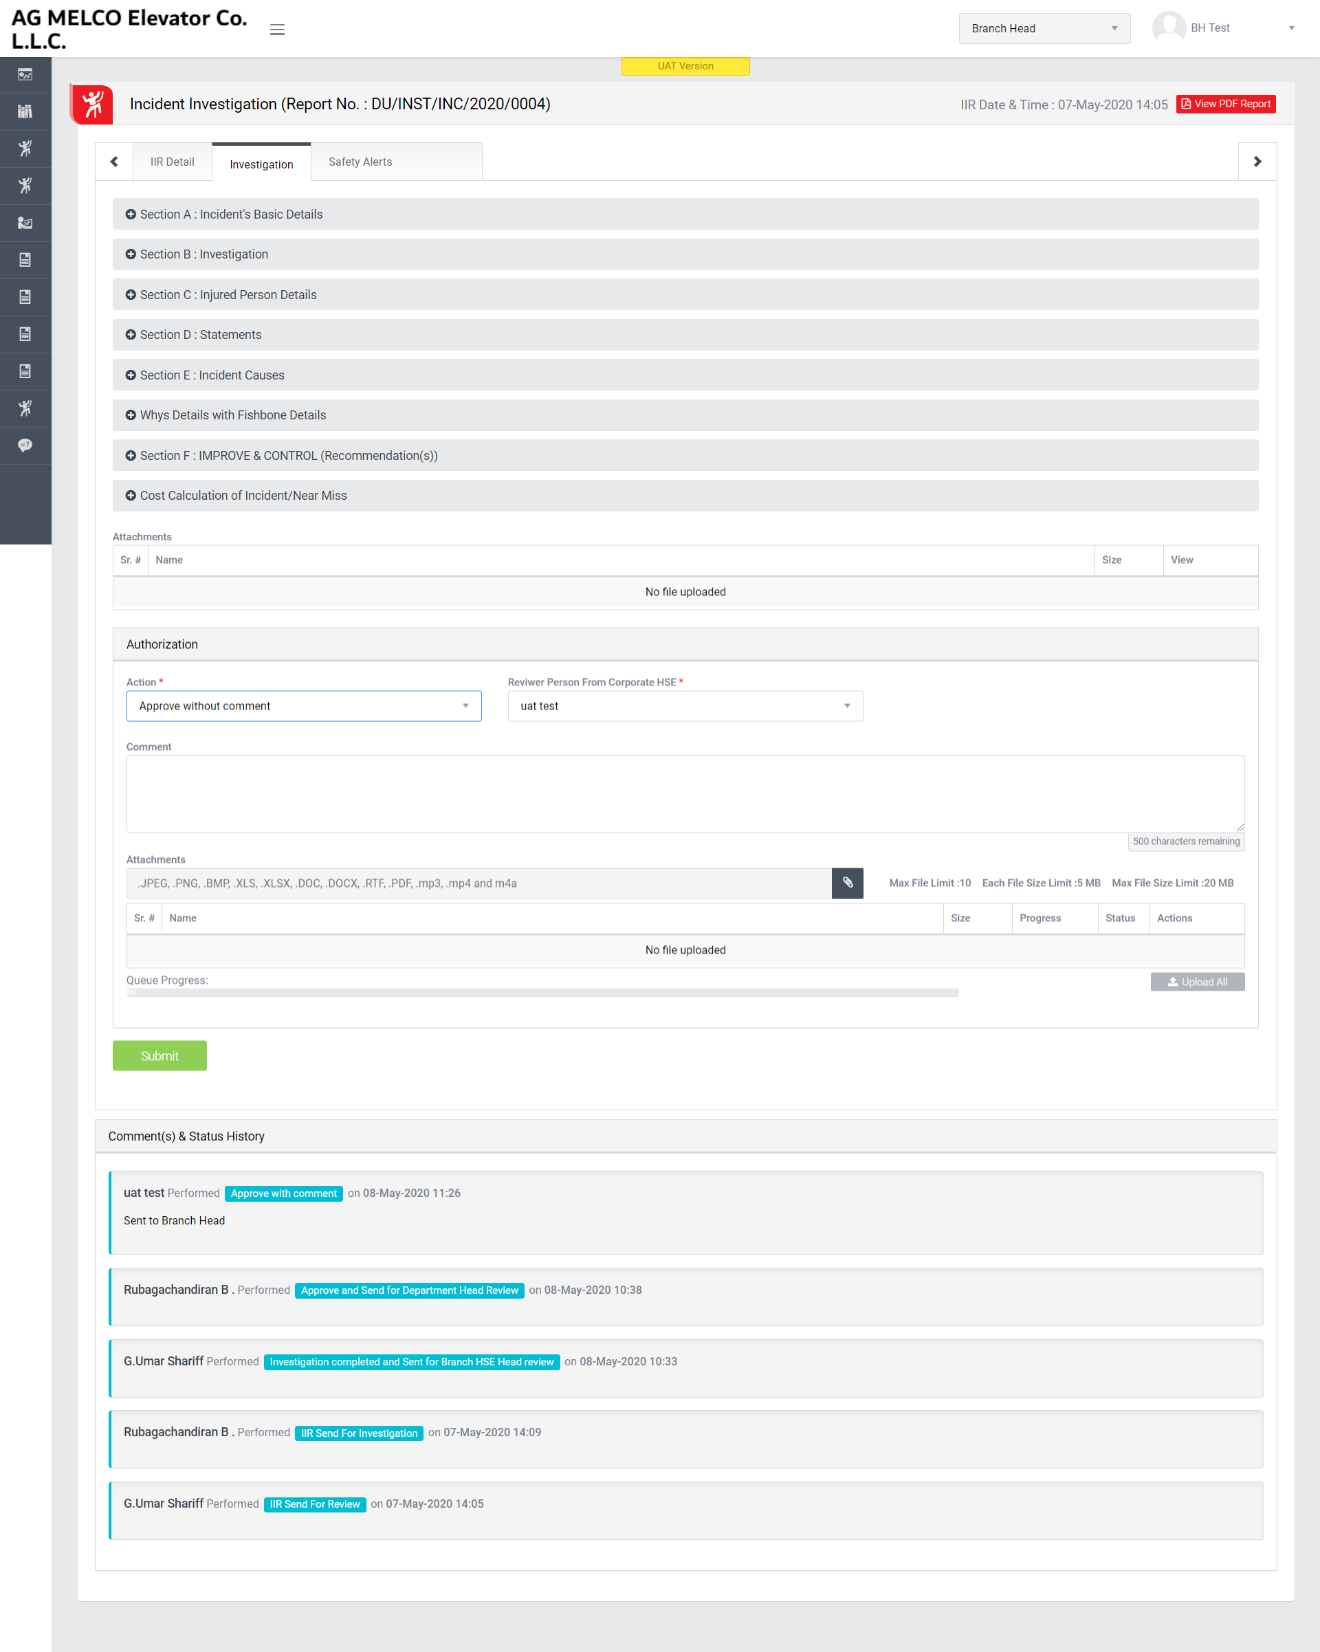Click the paperclip attach file button
The height and width of the screenshot is (1652, 1320).
coord(847,883)
